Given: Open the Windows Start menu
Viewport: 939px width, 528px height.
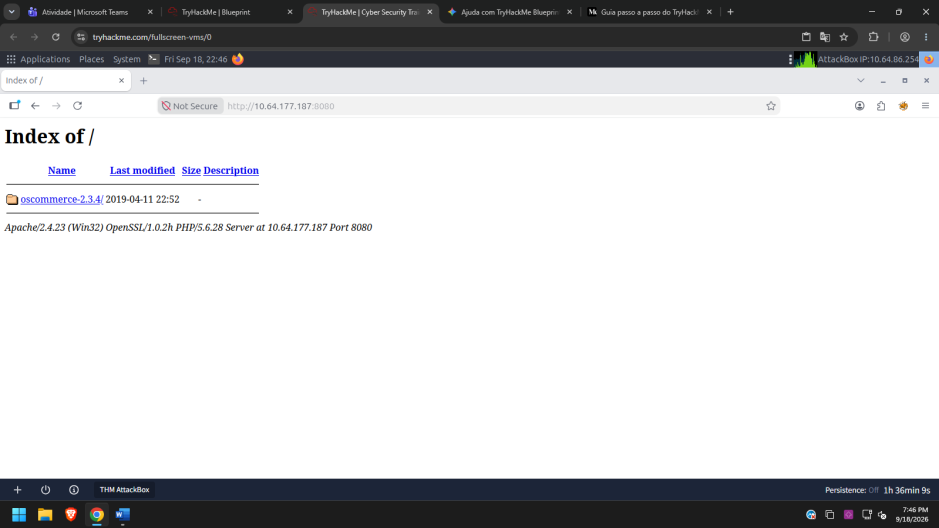Looking at the screenshot, I should (x=19, y=515).
